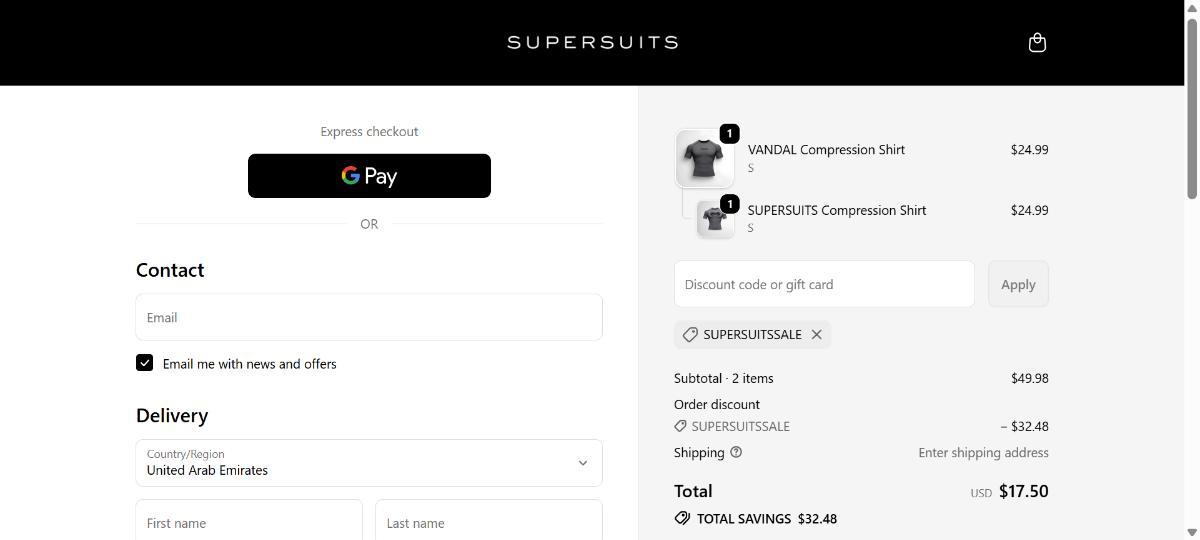Screen dimensions: 1200x540
Task: Open the Country/Region dropdown
Action: (368, 463)
